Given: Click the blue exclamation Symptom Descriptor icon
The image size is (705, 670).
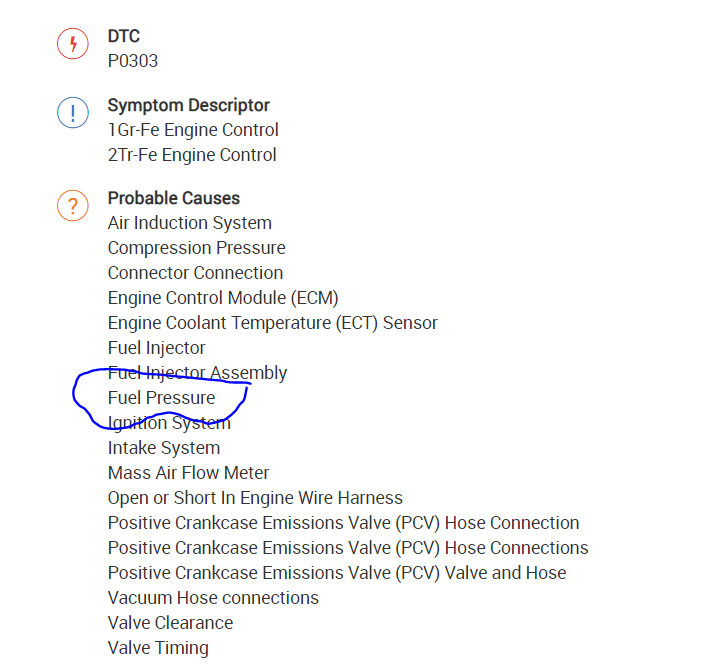Looking at the screenshot, I should click(73, 112).
